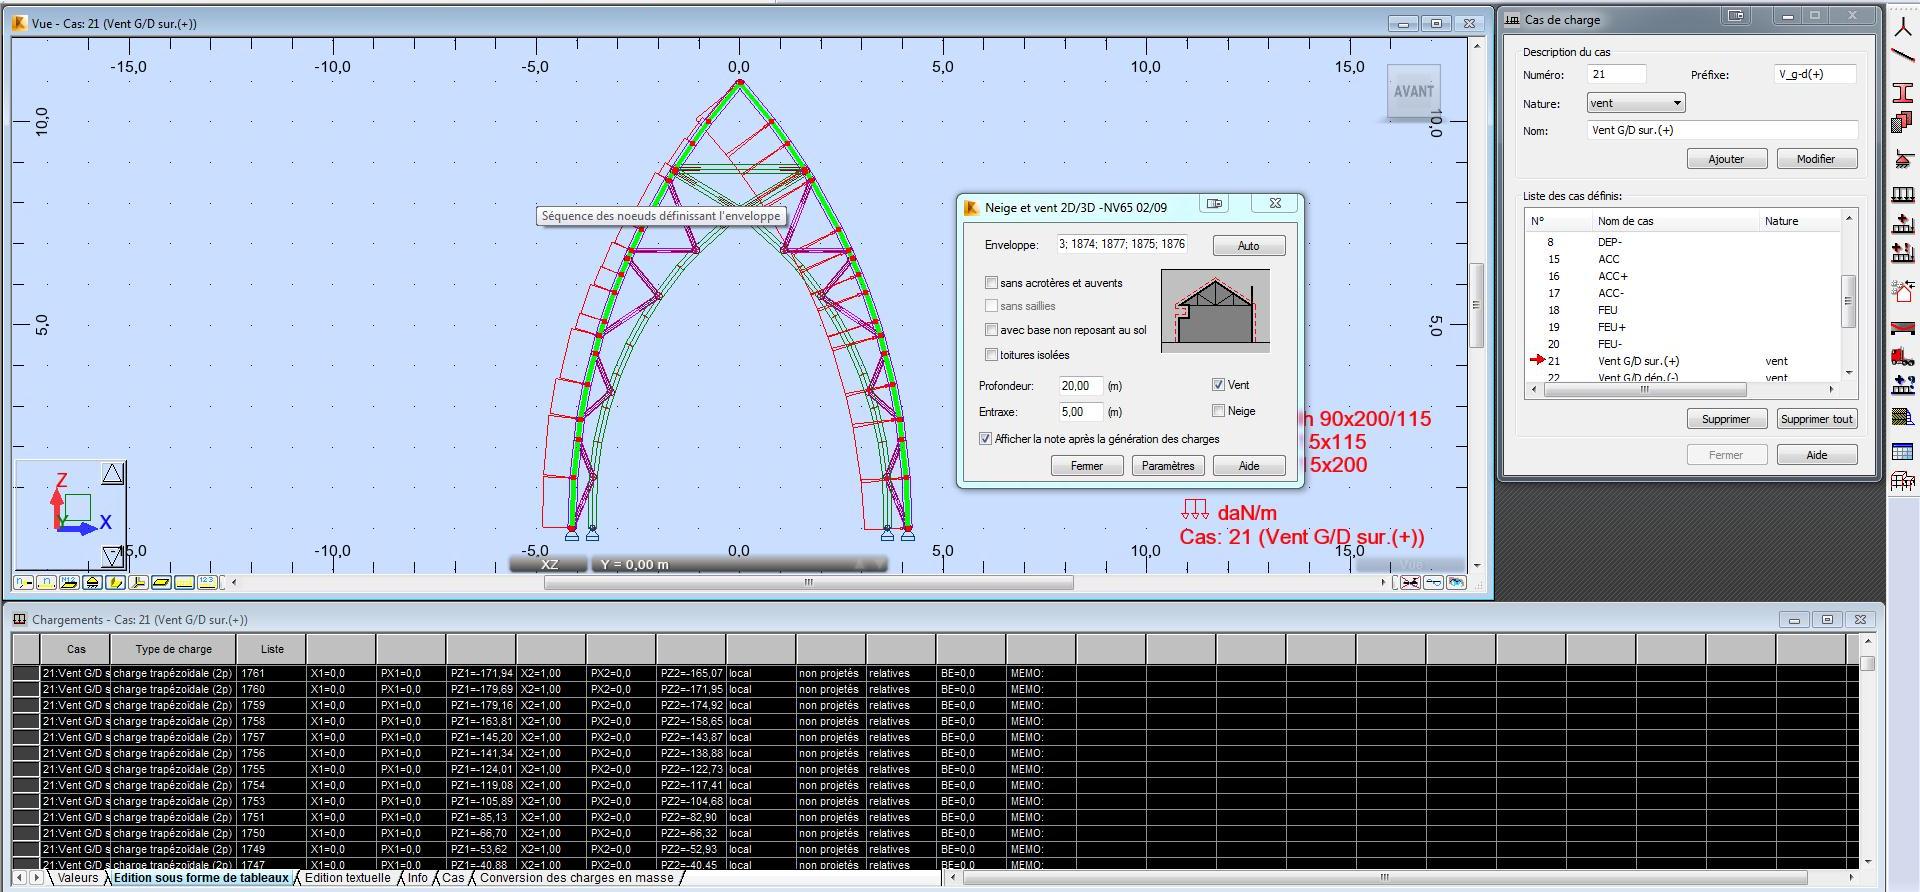
Task: Click the Enveloppe node sequence field
Action: point(1122,244)
